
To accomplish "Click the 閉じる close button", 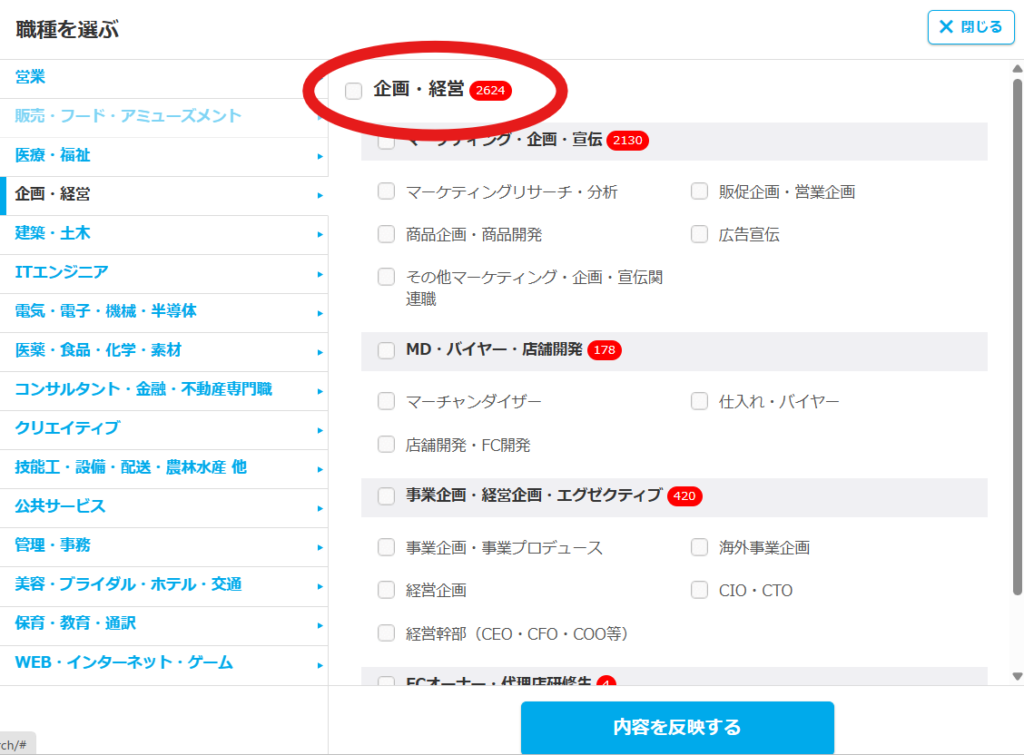I will (x=970, y=27).
